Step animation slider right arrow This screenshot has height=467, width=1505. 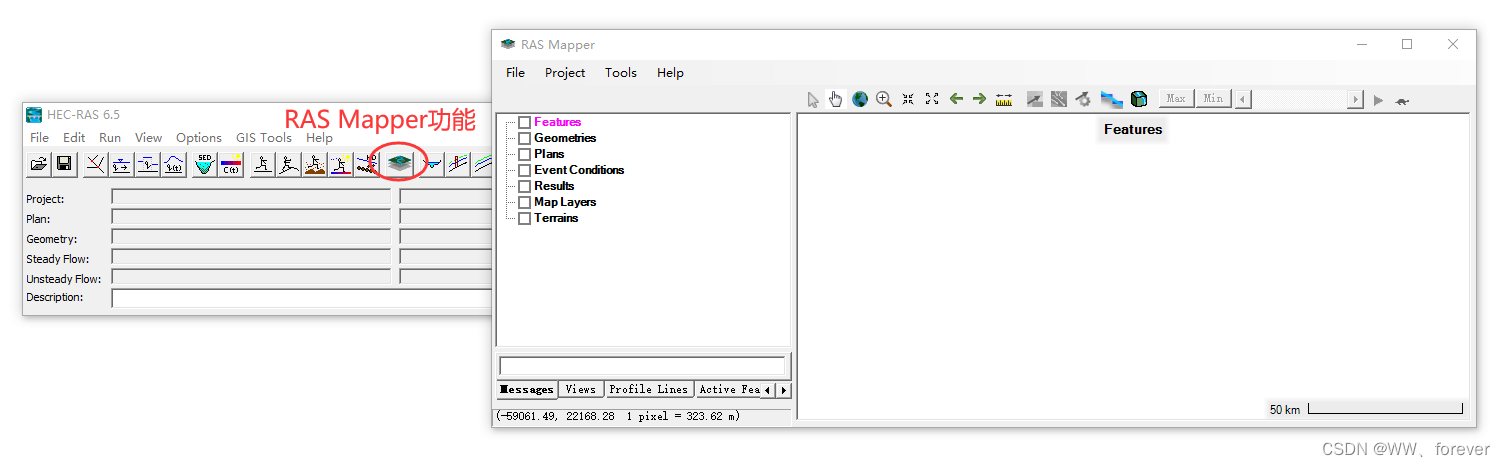pos(1356,99)
